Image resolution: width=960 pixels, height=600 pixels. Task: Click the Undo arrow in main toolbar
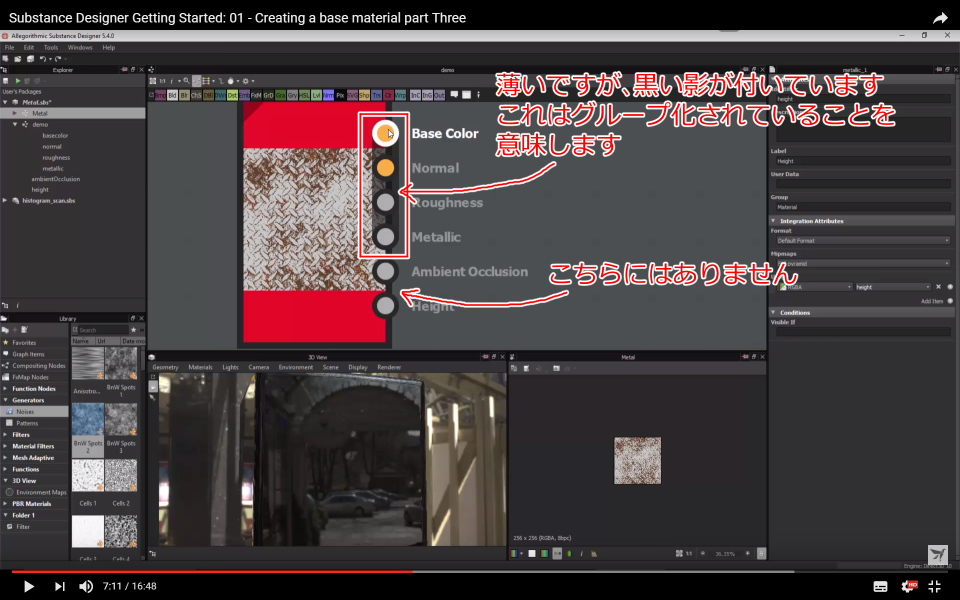tap(42, 59)
